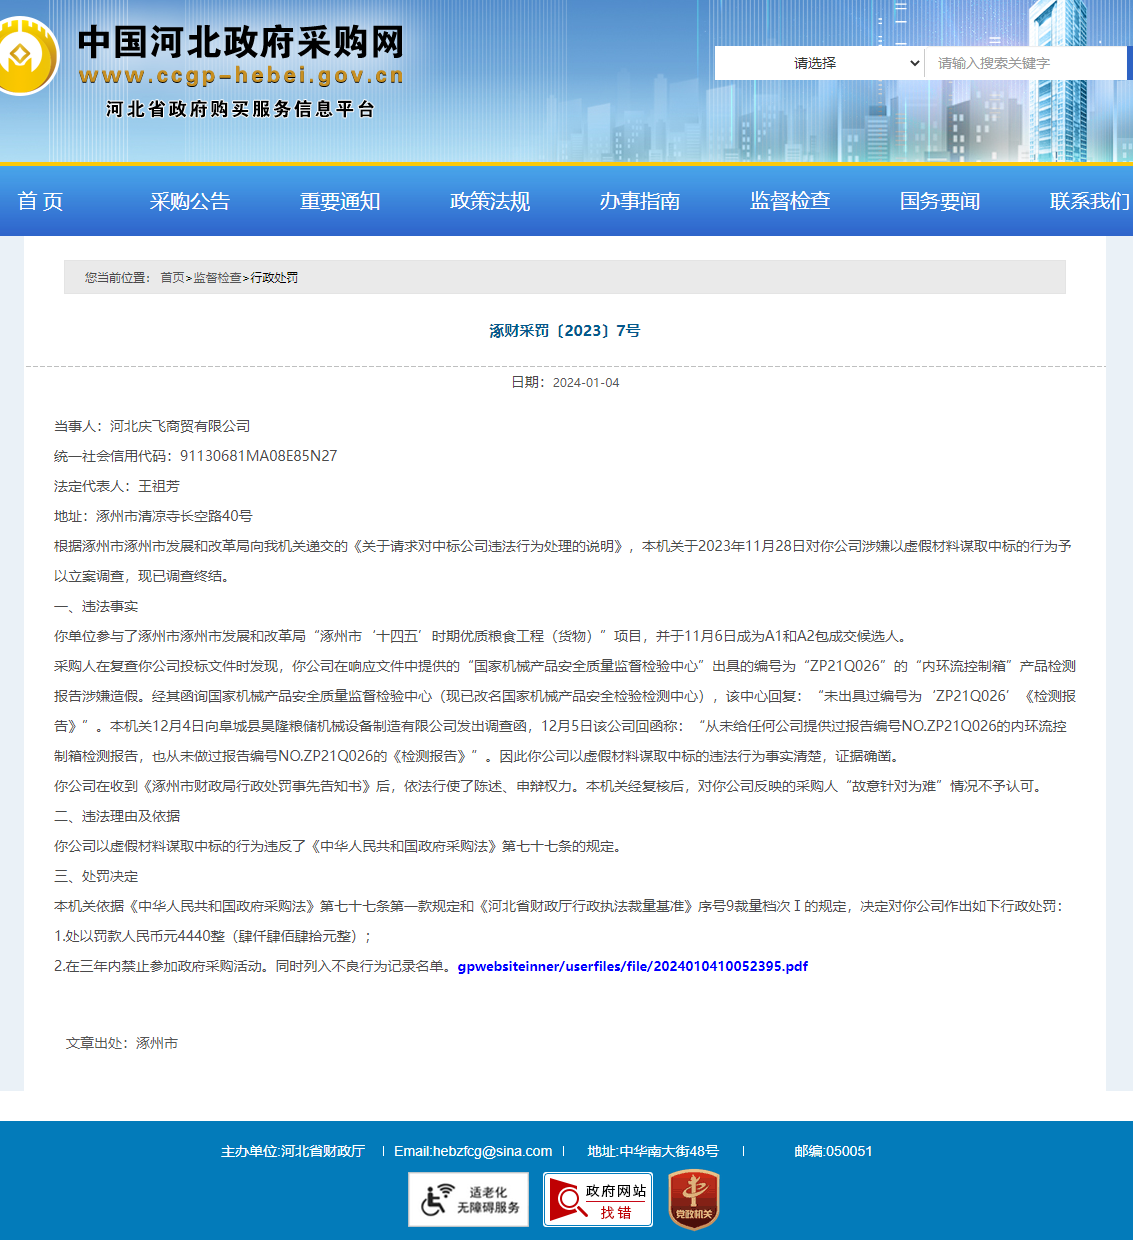Image resolution: width=1133 pixels, height=1240 pixels.
Task: Navigate to 监督检查 section
Action: click(790, 201)
